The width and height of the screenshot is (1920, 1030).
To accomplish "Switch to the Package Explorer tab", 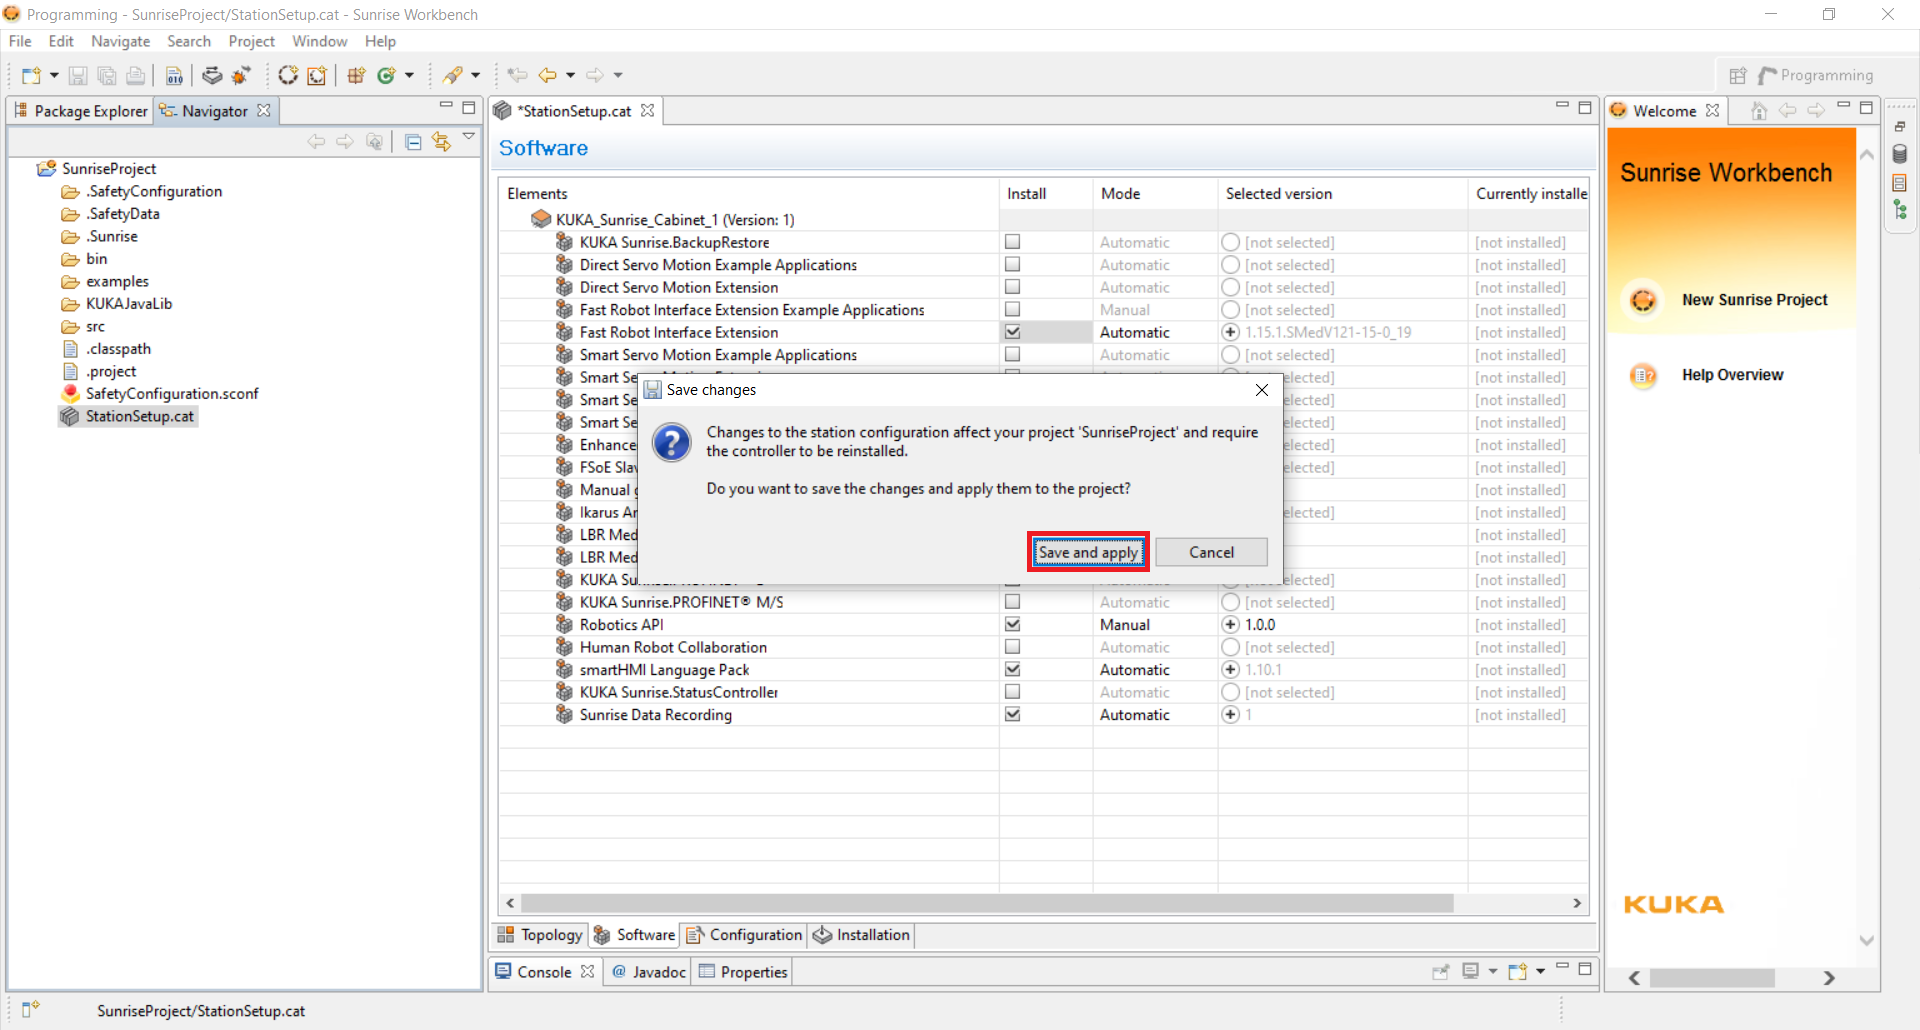I will tap(80, 111).
